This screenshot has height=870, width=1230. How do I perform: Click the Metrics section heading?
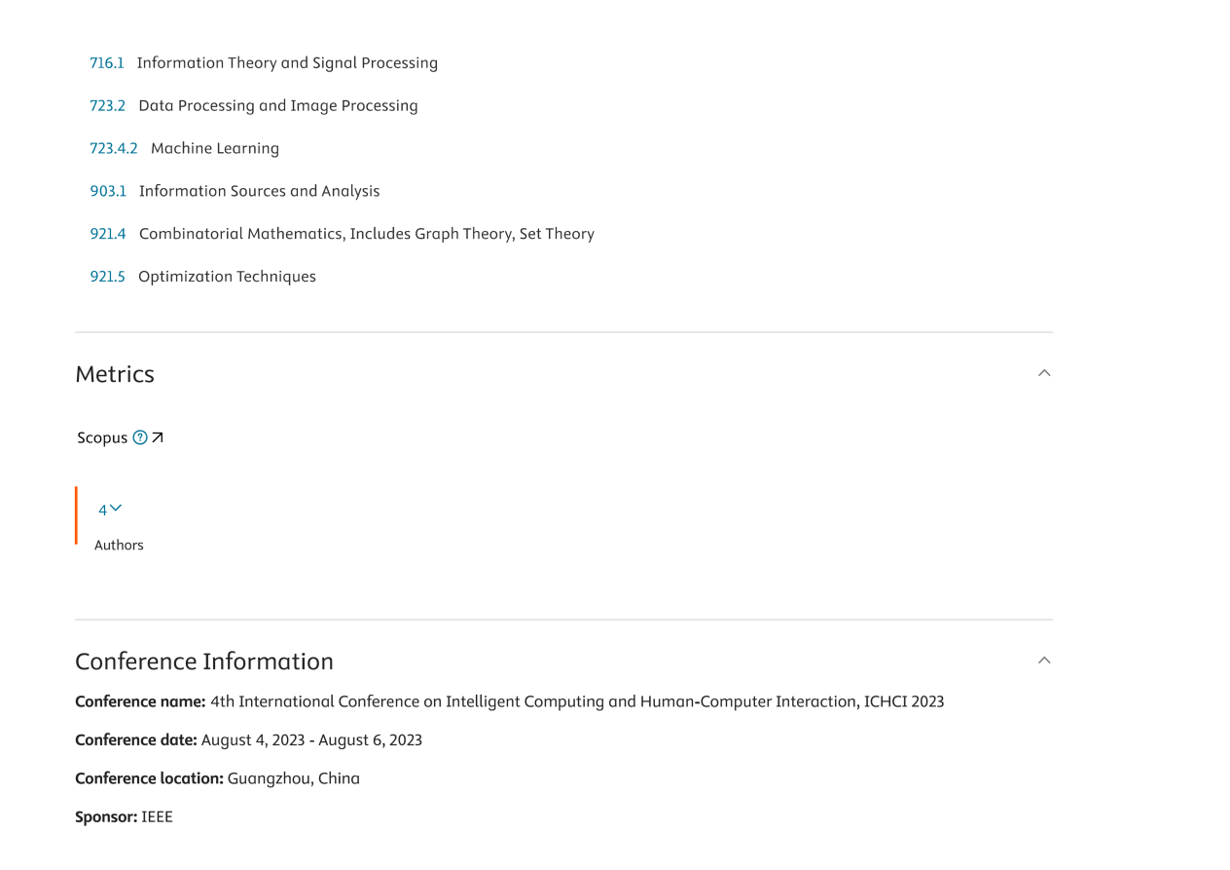(115, 374)
